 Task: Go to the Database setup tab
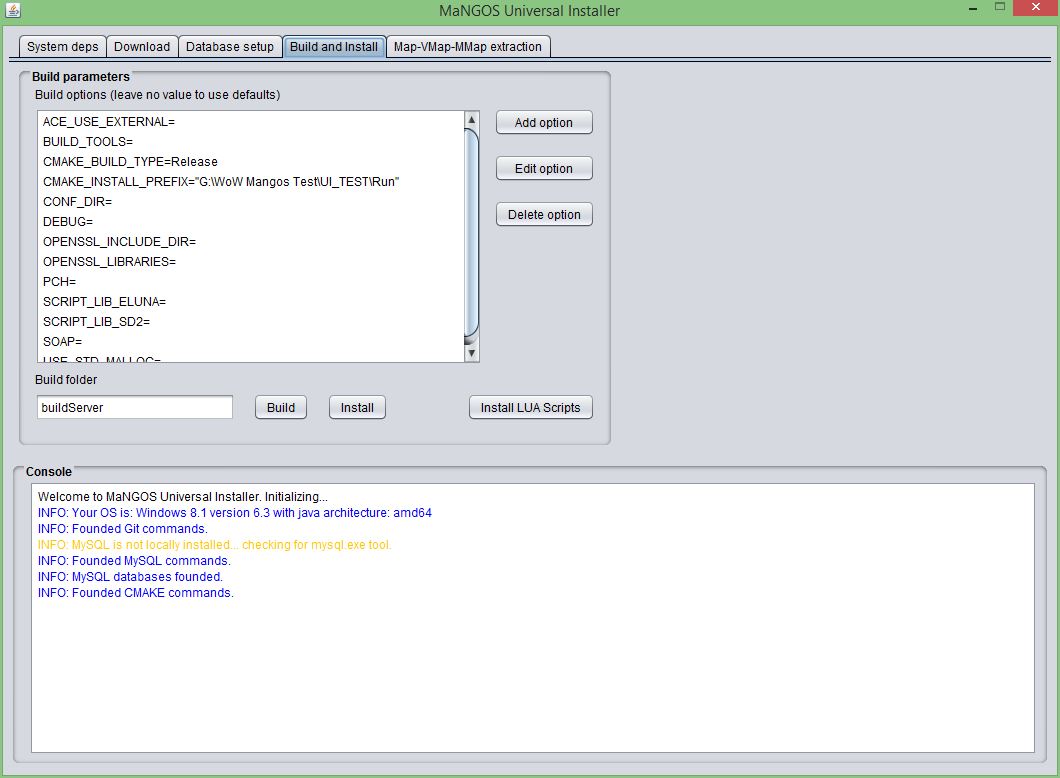coord(230,47)
